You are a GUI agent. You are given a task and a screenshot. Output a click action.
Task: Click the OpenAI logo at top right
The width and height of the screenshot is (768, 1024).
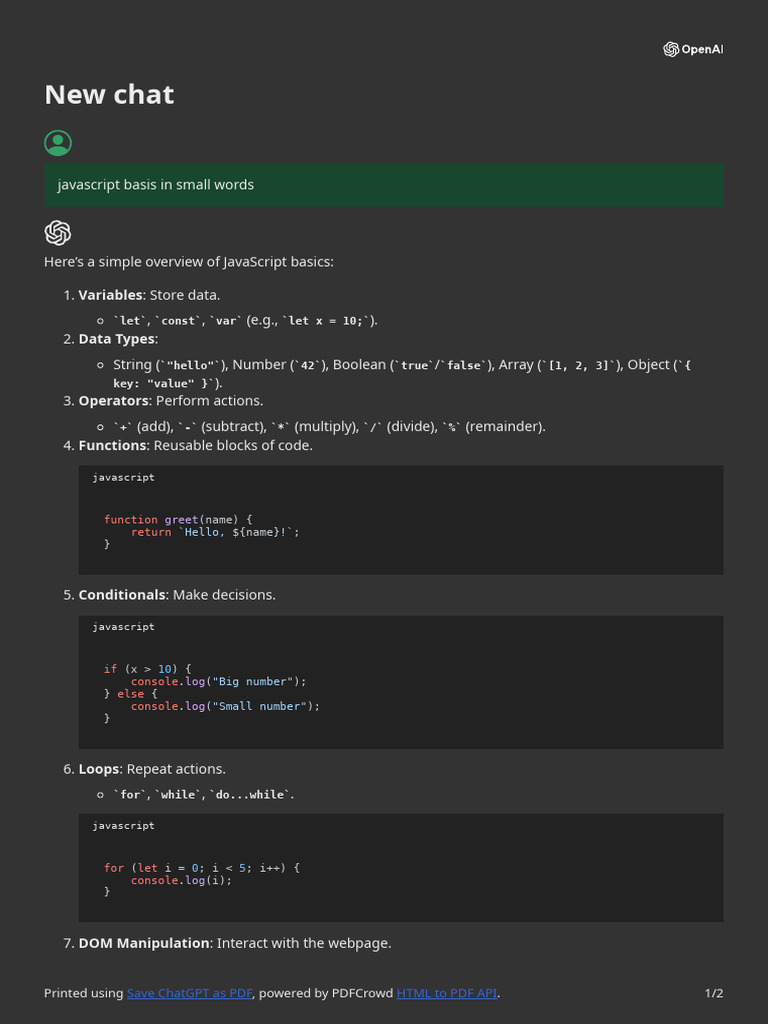click(x=692, y=49)
